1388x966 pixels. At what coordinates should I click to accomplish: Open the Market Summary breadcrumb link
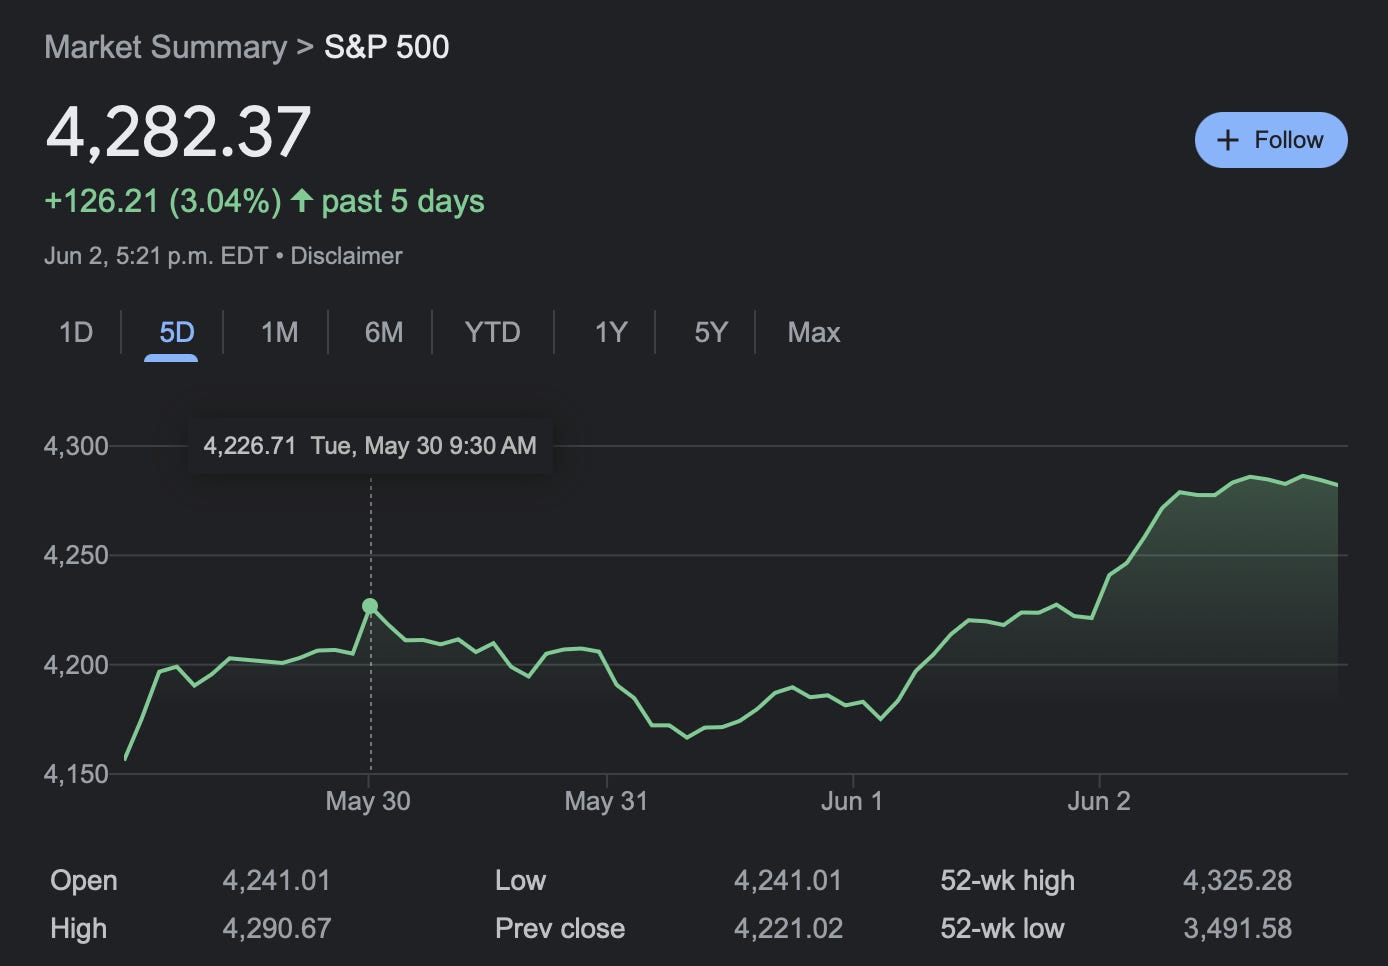coord(166,47)
